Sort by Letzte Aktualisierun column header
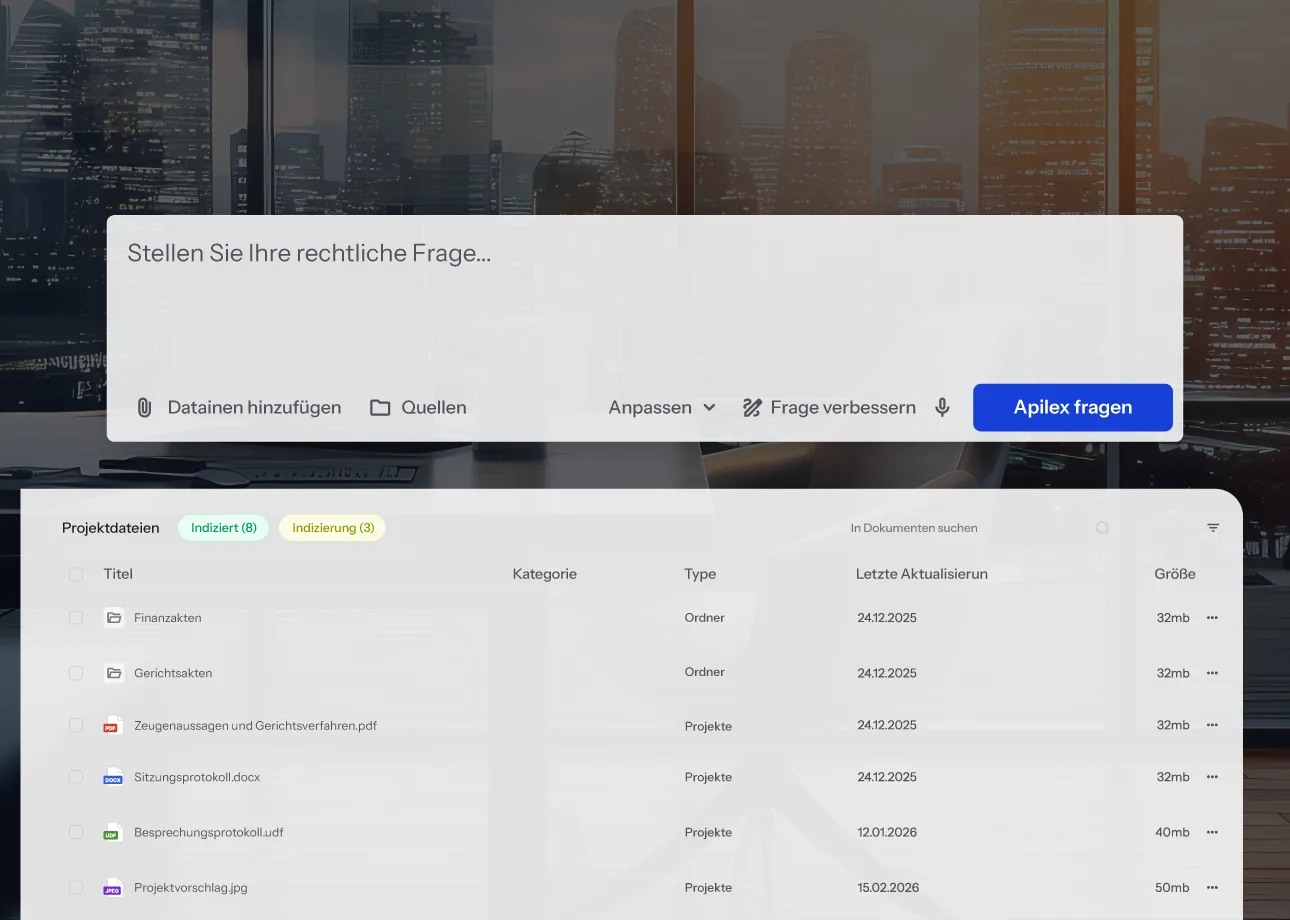The image size is (1290, 920). pyautogui.click(x=922, y=574)
